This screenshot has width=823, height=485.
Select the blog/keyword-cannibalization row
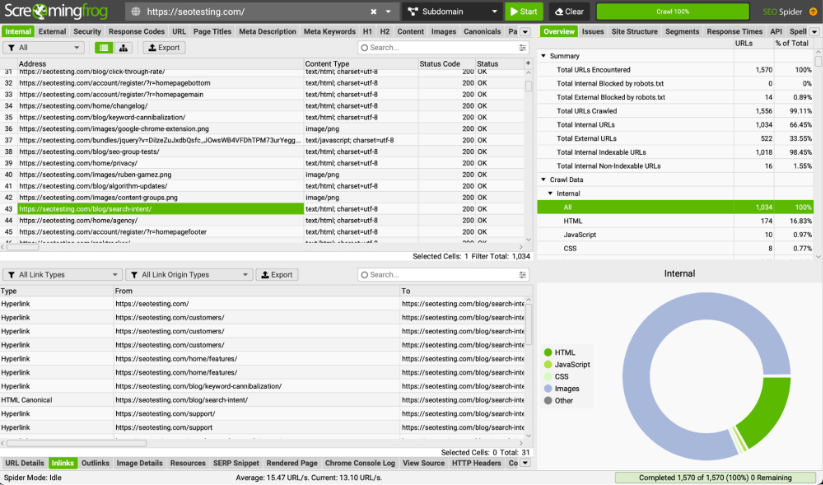point(160,117)
